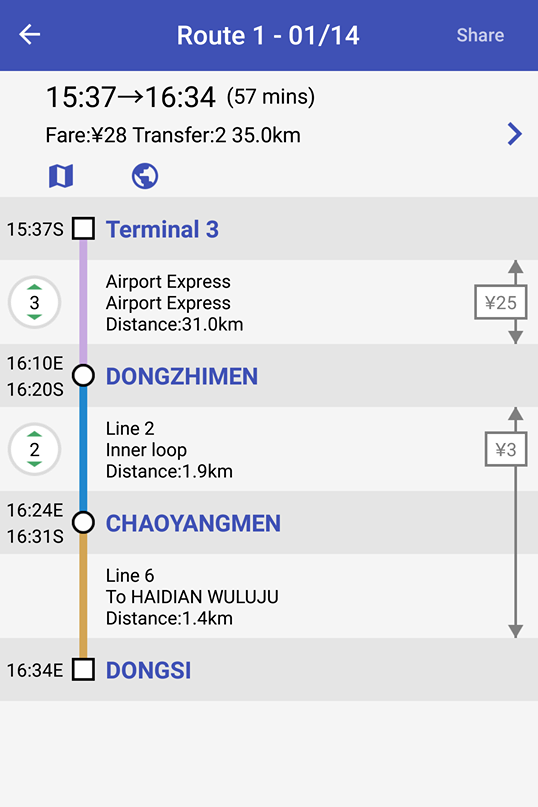Tap the 15:37→16:34 time summary

coord(180,97)
